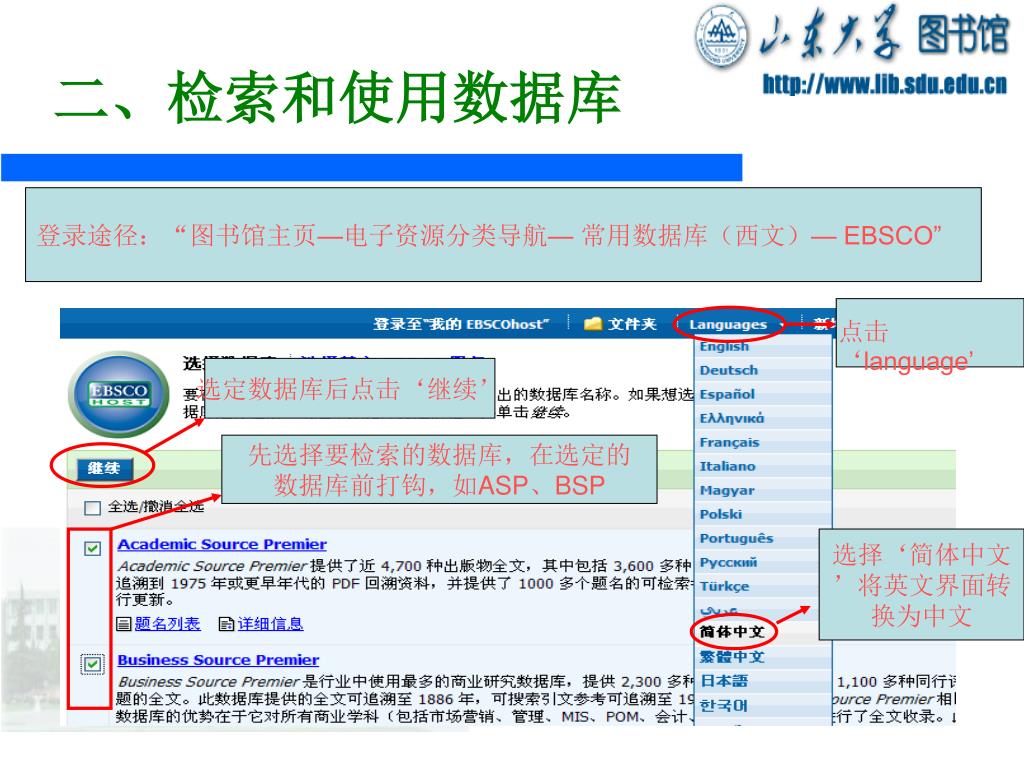The image size is (1024, 768).
Task: Open the Academic Source Premier link
Action: (x=222, y=545)
